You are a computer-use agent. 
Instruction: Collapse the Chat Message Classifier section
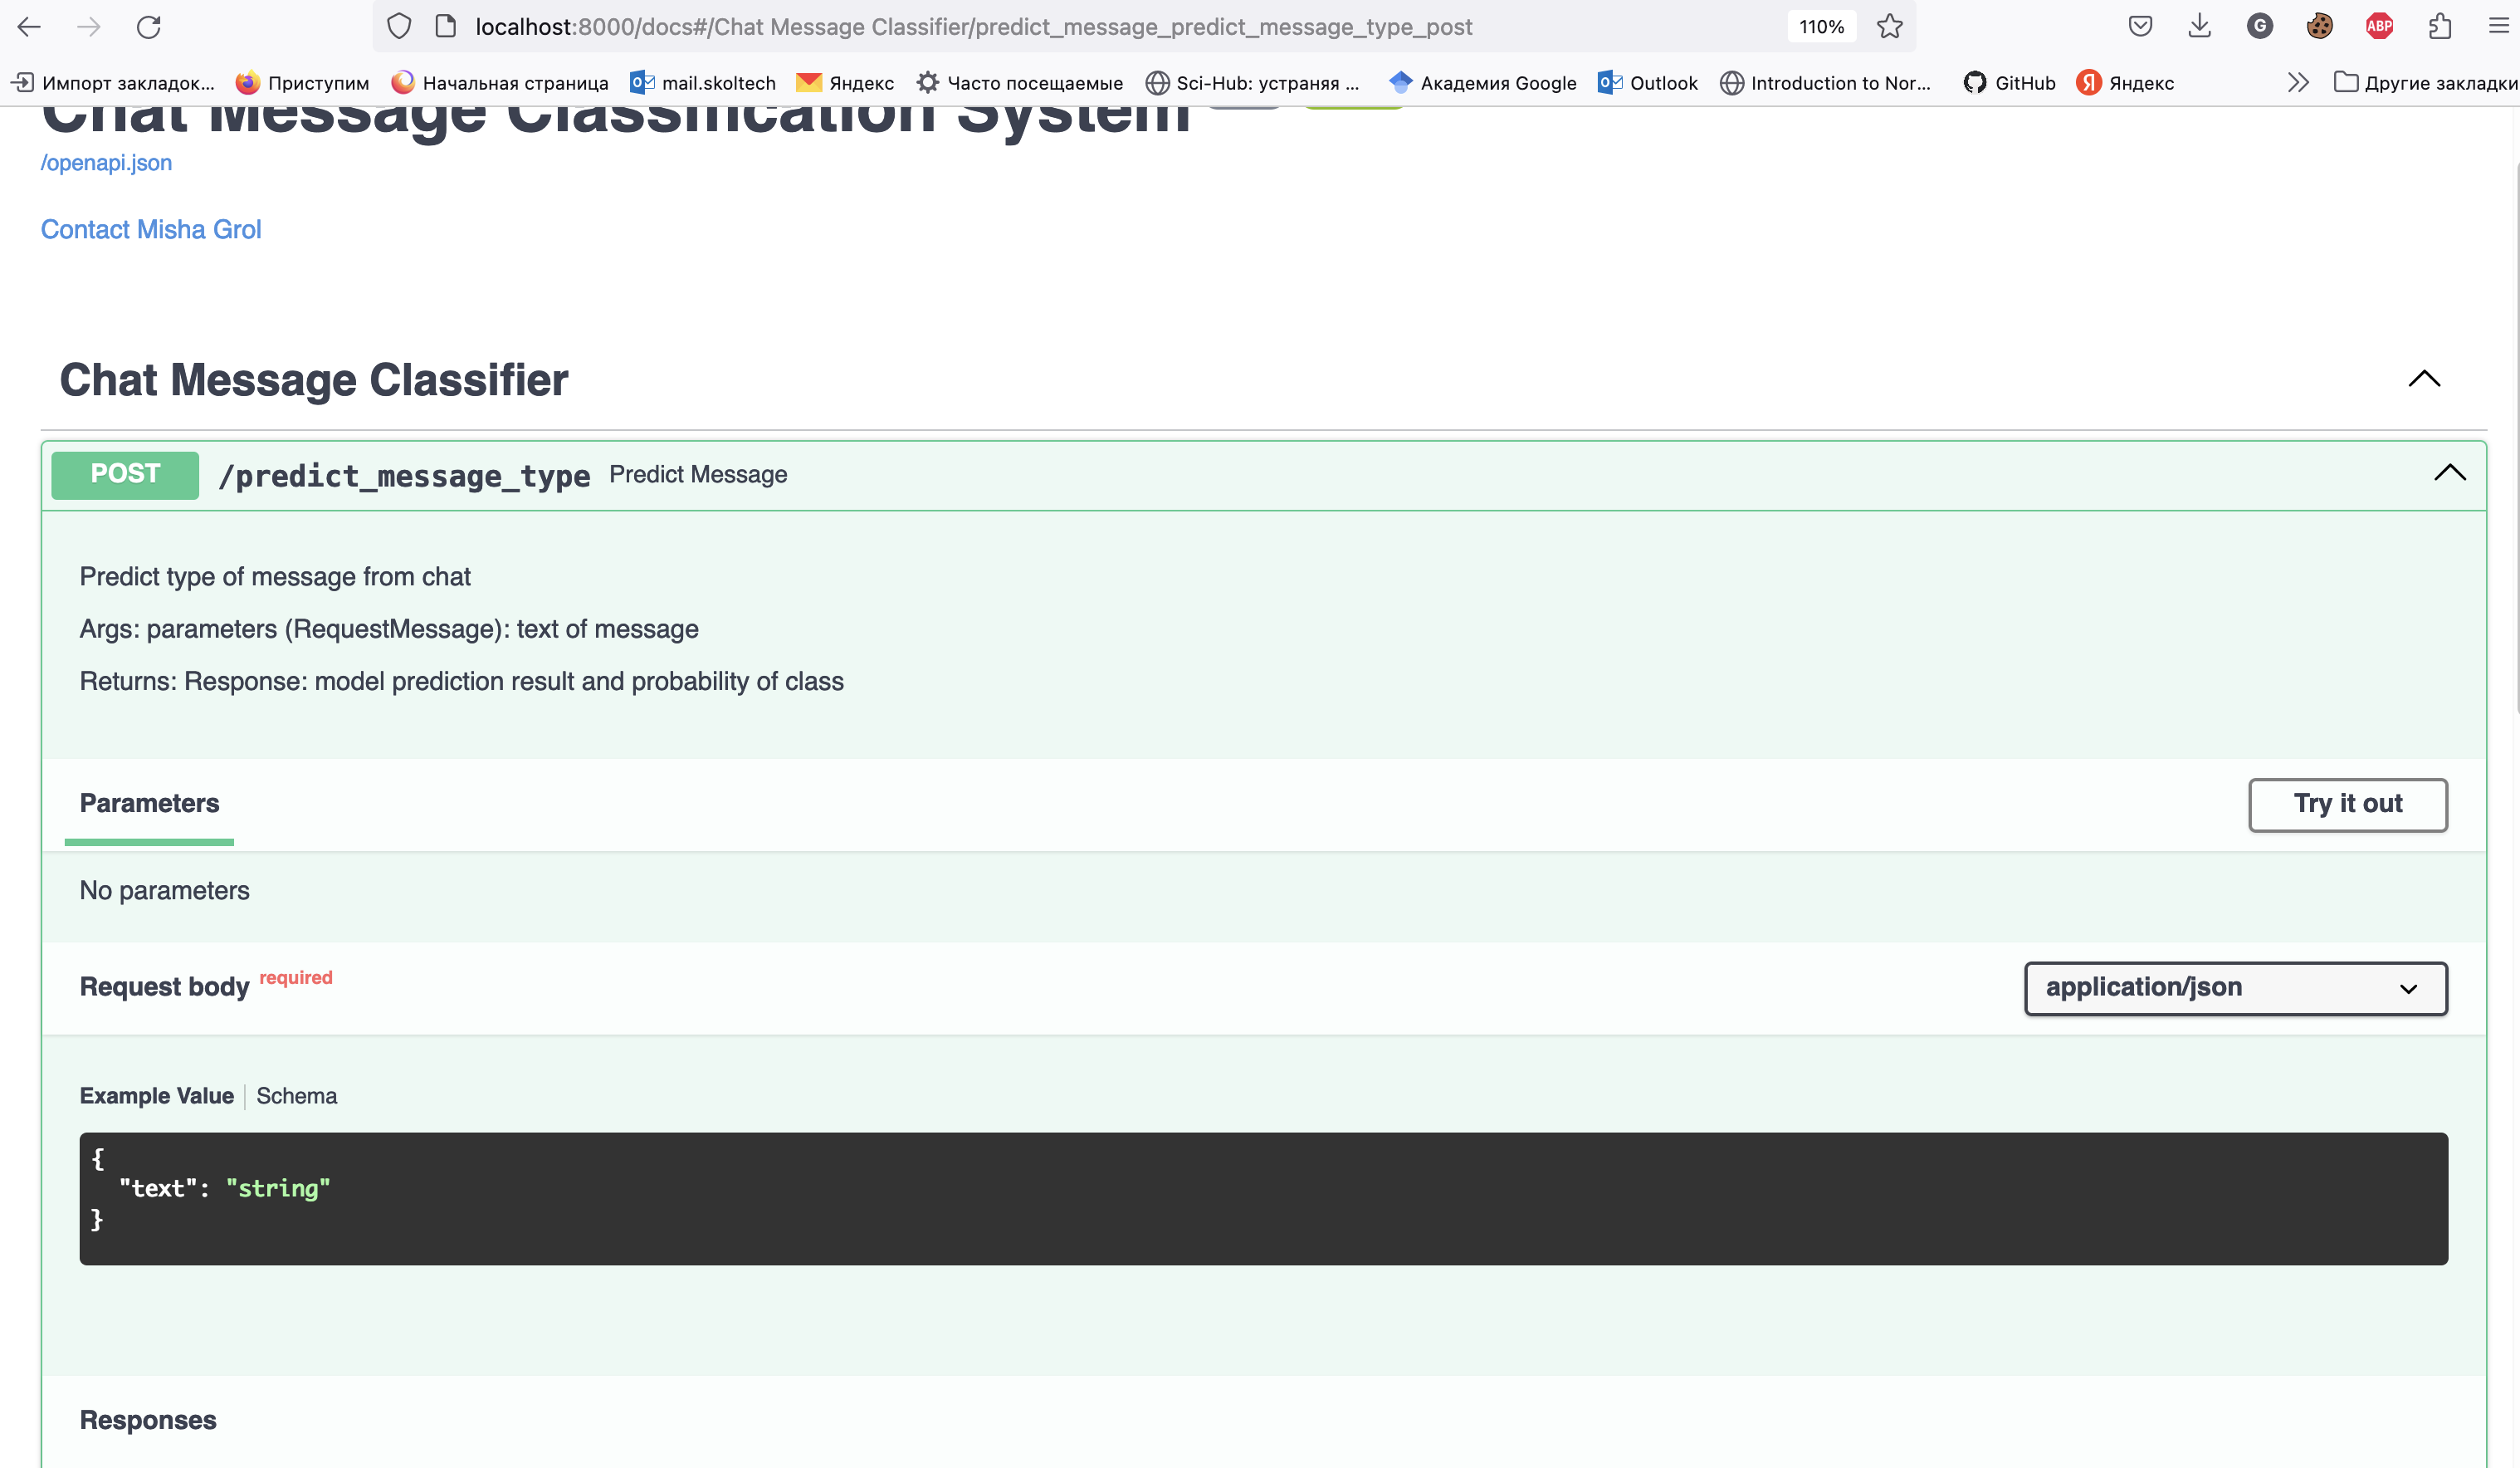click(x=2424, y=379)
